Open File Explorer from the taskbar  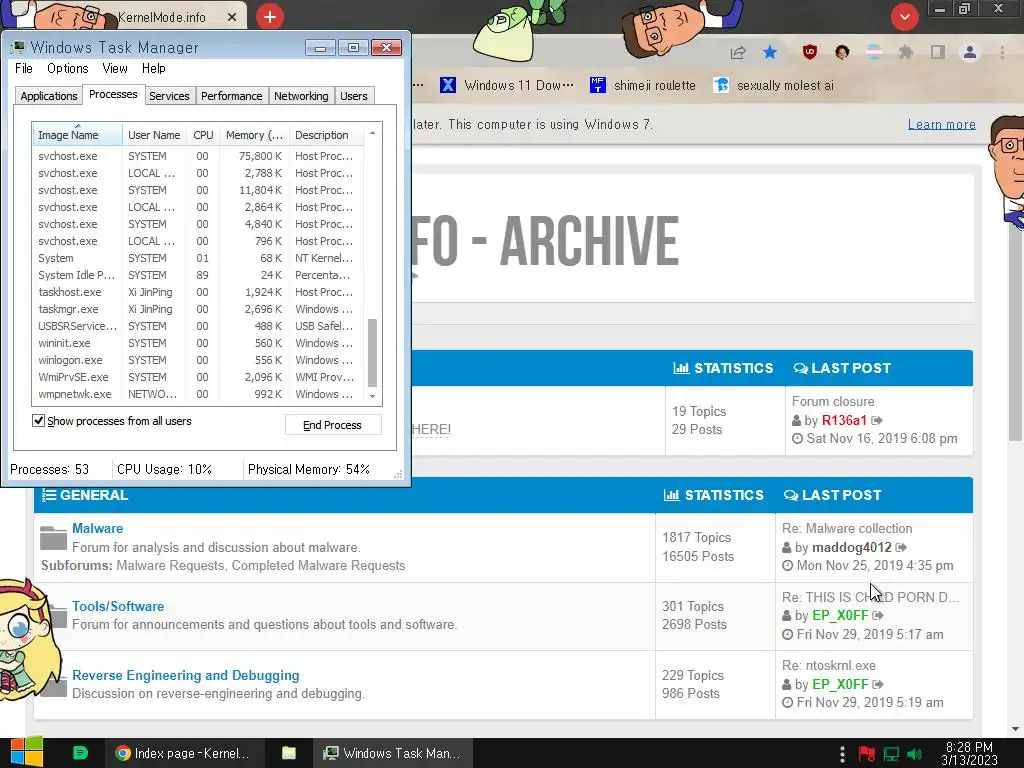tap(289, 753)
